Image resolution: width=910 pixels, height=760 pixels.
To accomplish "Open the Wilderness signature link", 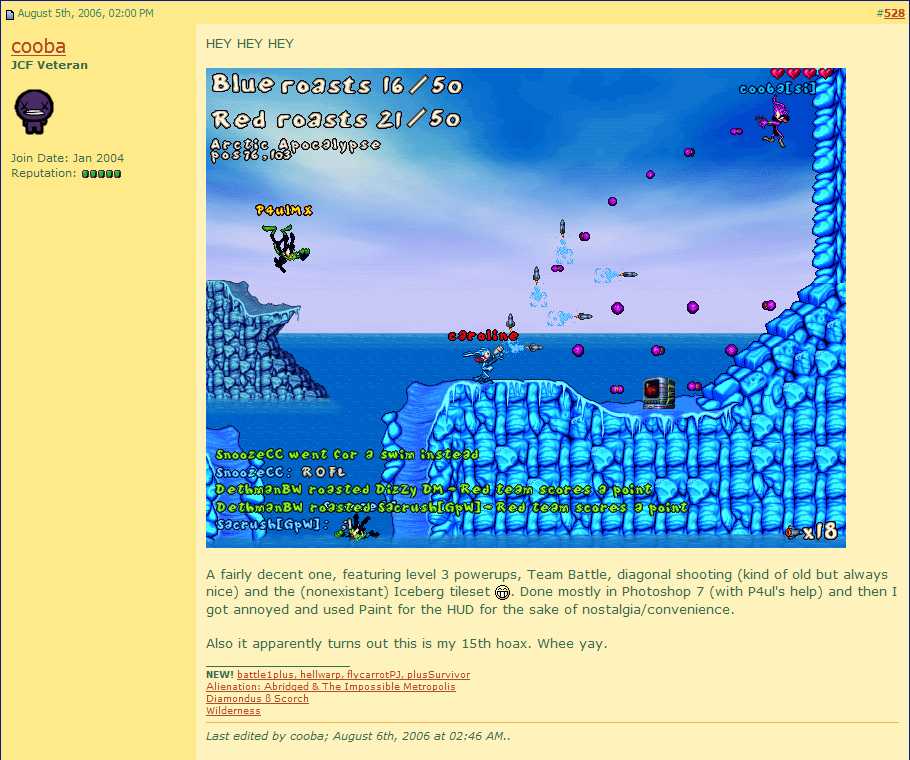I will click(233, 711).
